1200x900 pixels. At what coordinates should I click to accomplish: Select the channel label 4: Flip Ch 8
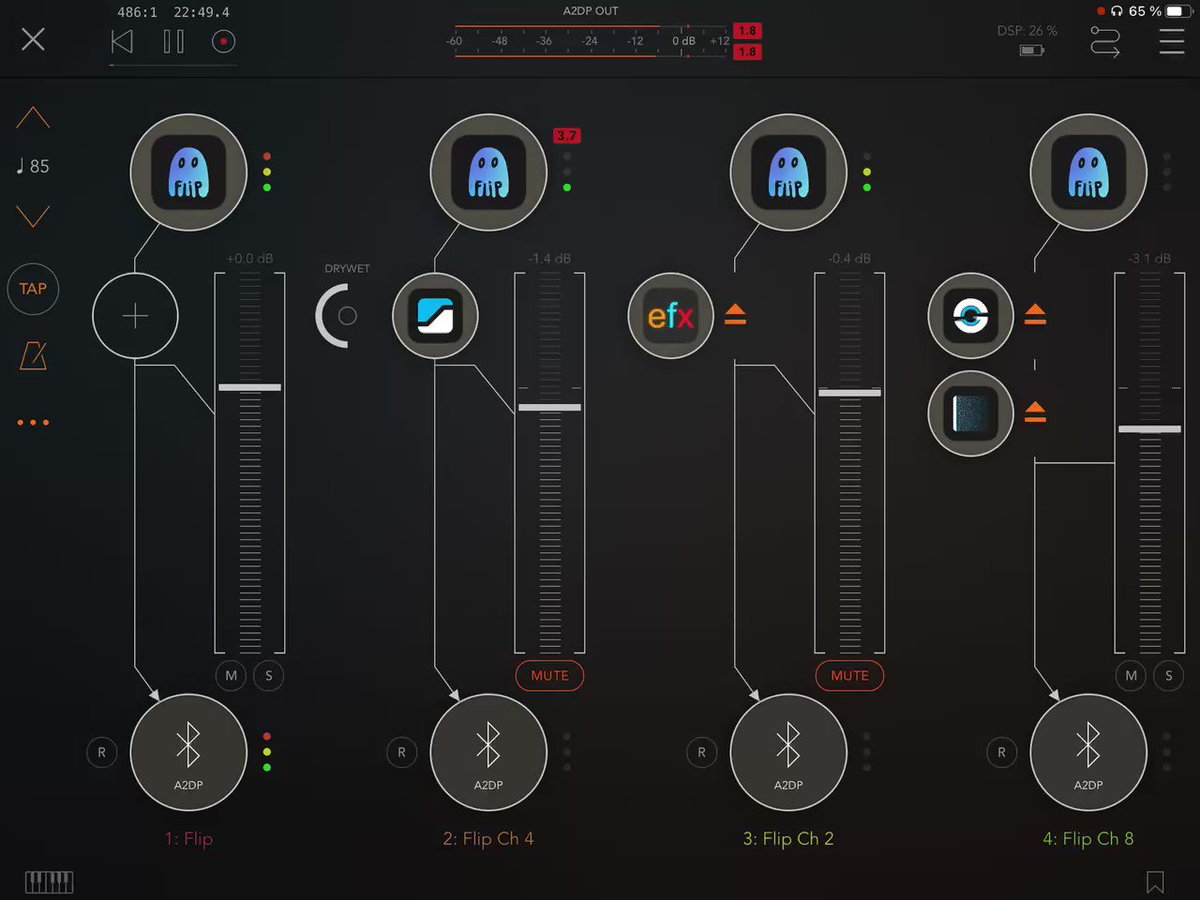1088,839
